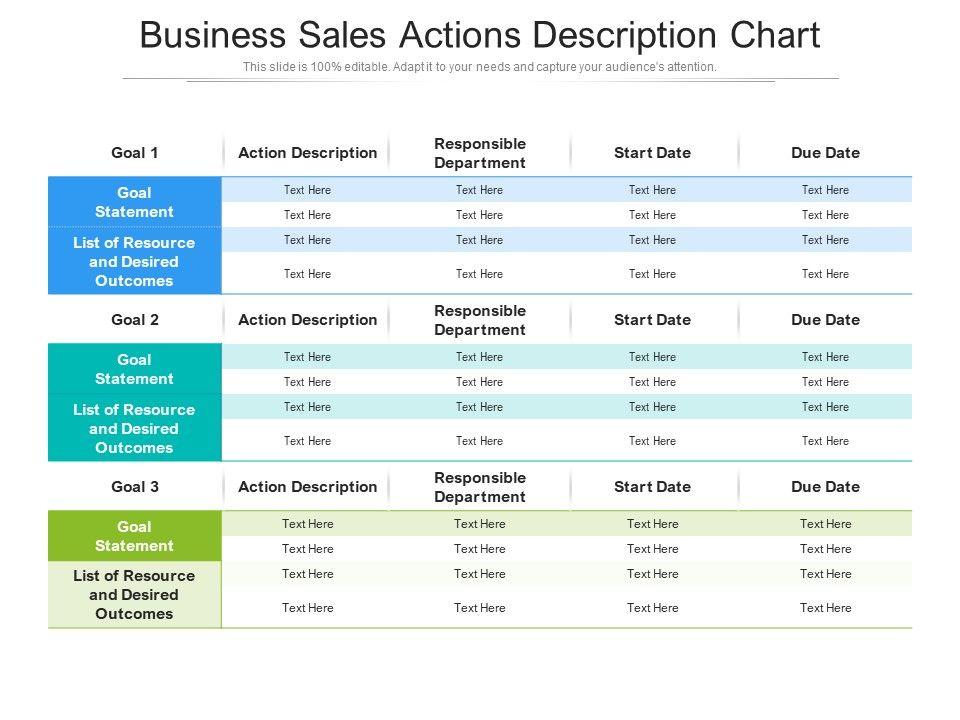Screen dimensions: 960x720
Task: Select "Responsible Department" header in the Goal 2 row
Action: point(480,320)
